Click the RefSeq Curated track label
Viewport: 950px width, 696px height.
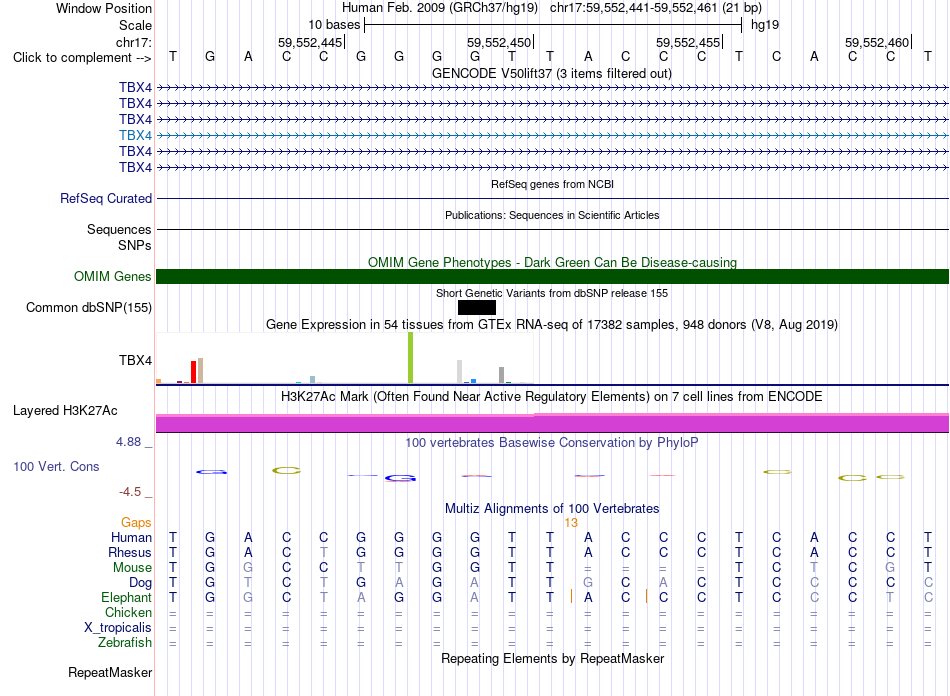pyautogui.click(x=106, y=199)
